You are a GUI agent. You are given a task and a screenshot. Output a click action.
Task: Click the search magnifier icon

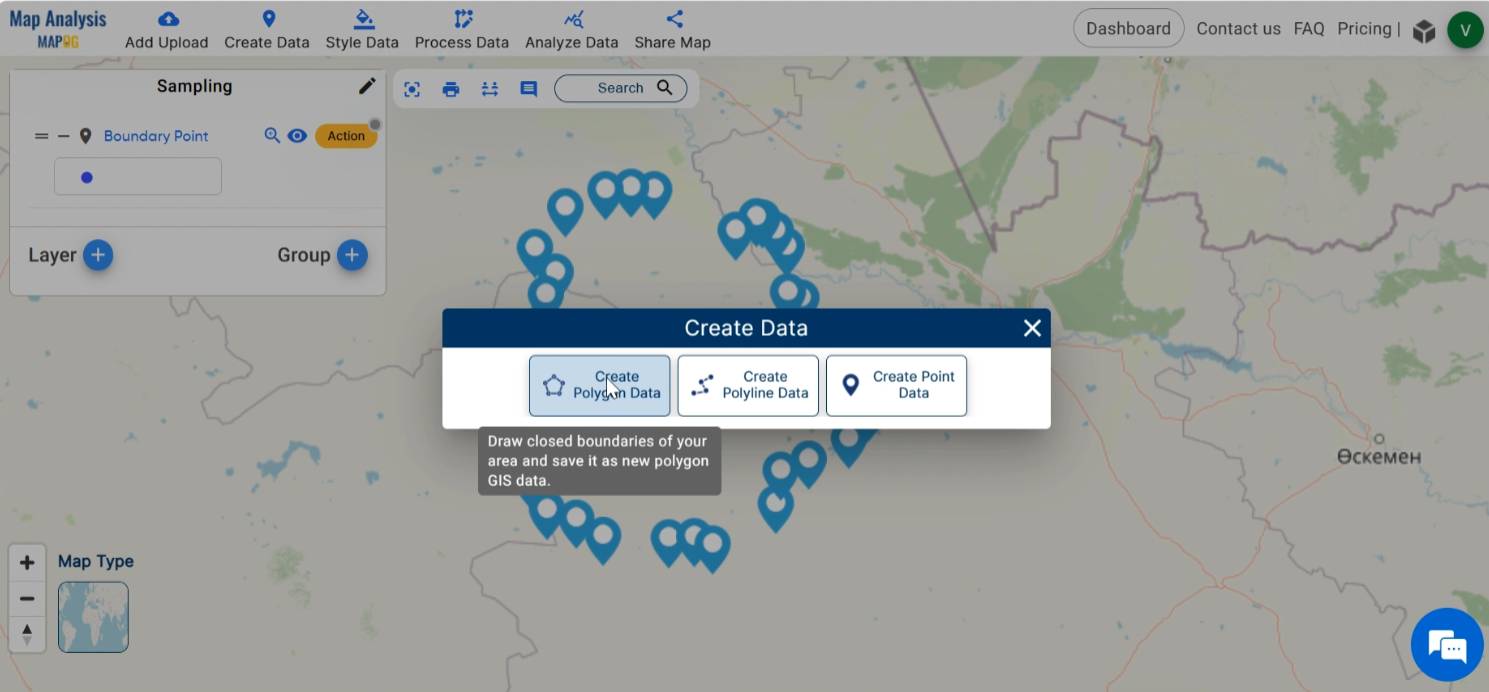(x=665, y=88)
